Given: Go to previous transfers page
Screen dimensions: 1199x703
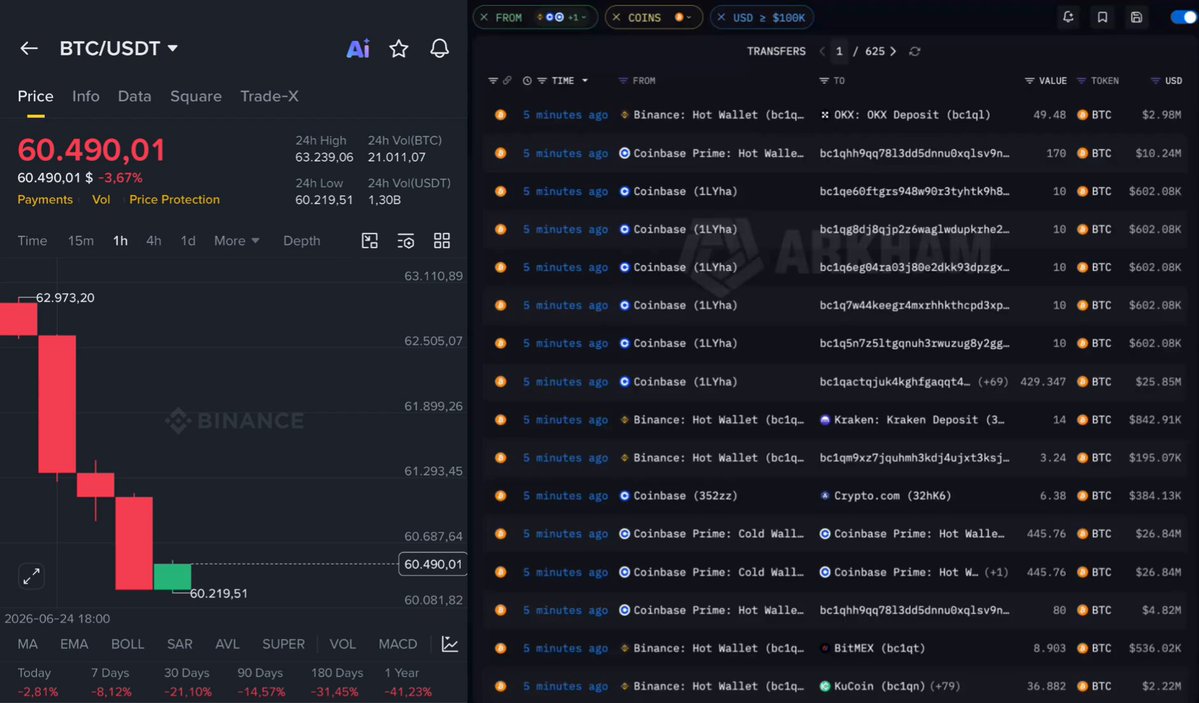Looking at the screenshot, I should point(822,51).
